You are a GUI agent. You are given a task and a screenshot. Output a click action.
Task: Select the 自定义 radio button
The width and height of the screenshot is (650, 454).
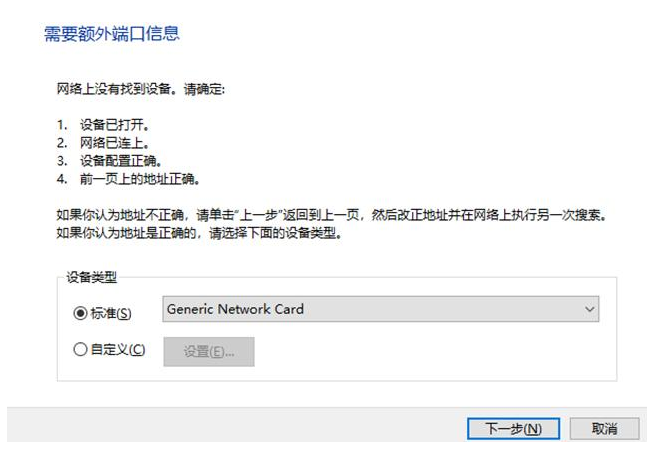click(x=81, y=350)
